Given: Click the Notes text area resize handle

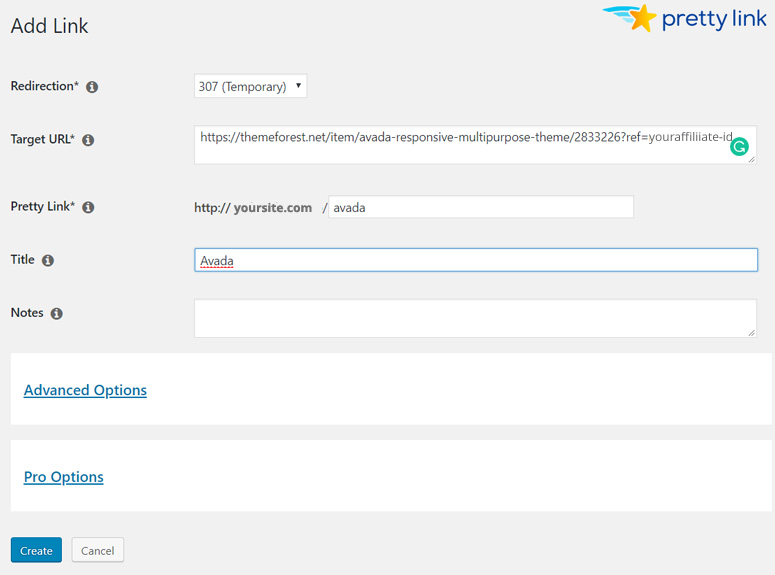Looking at the screenshot, I should click(x=752, y=333).
